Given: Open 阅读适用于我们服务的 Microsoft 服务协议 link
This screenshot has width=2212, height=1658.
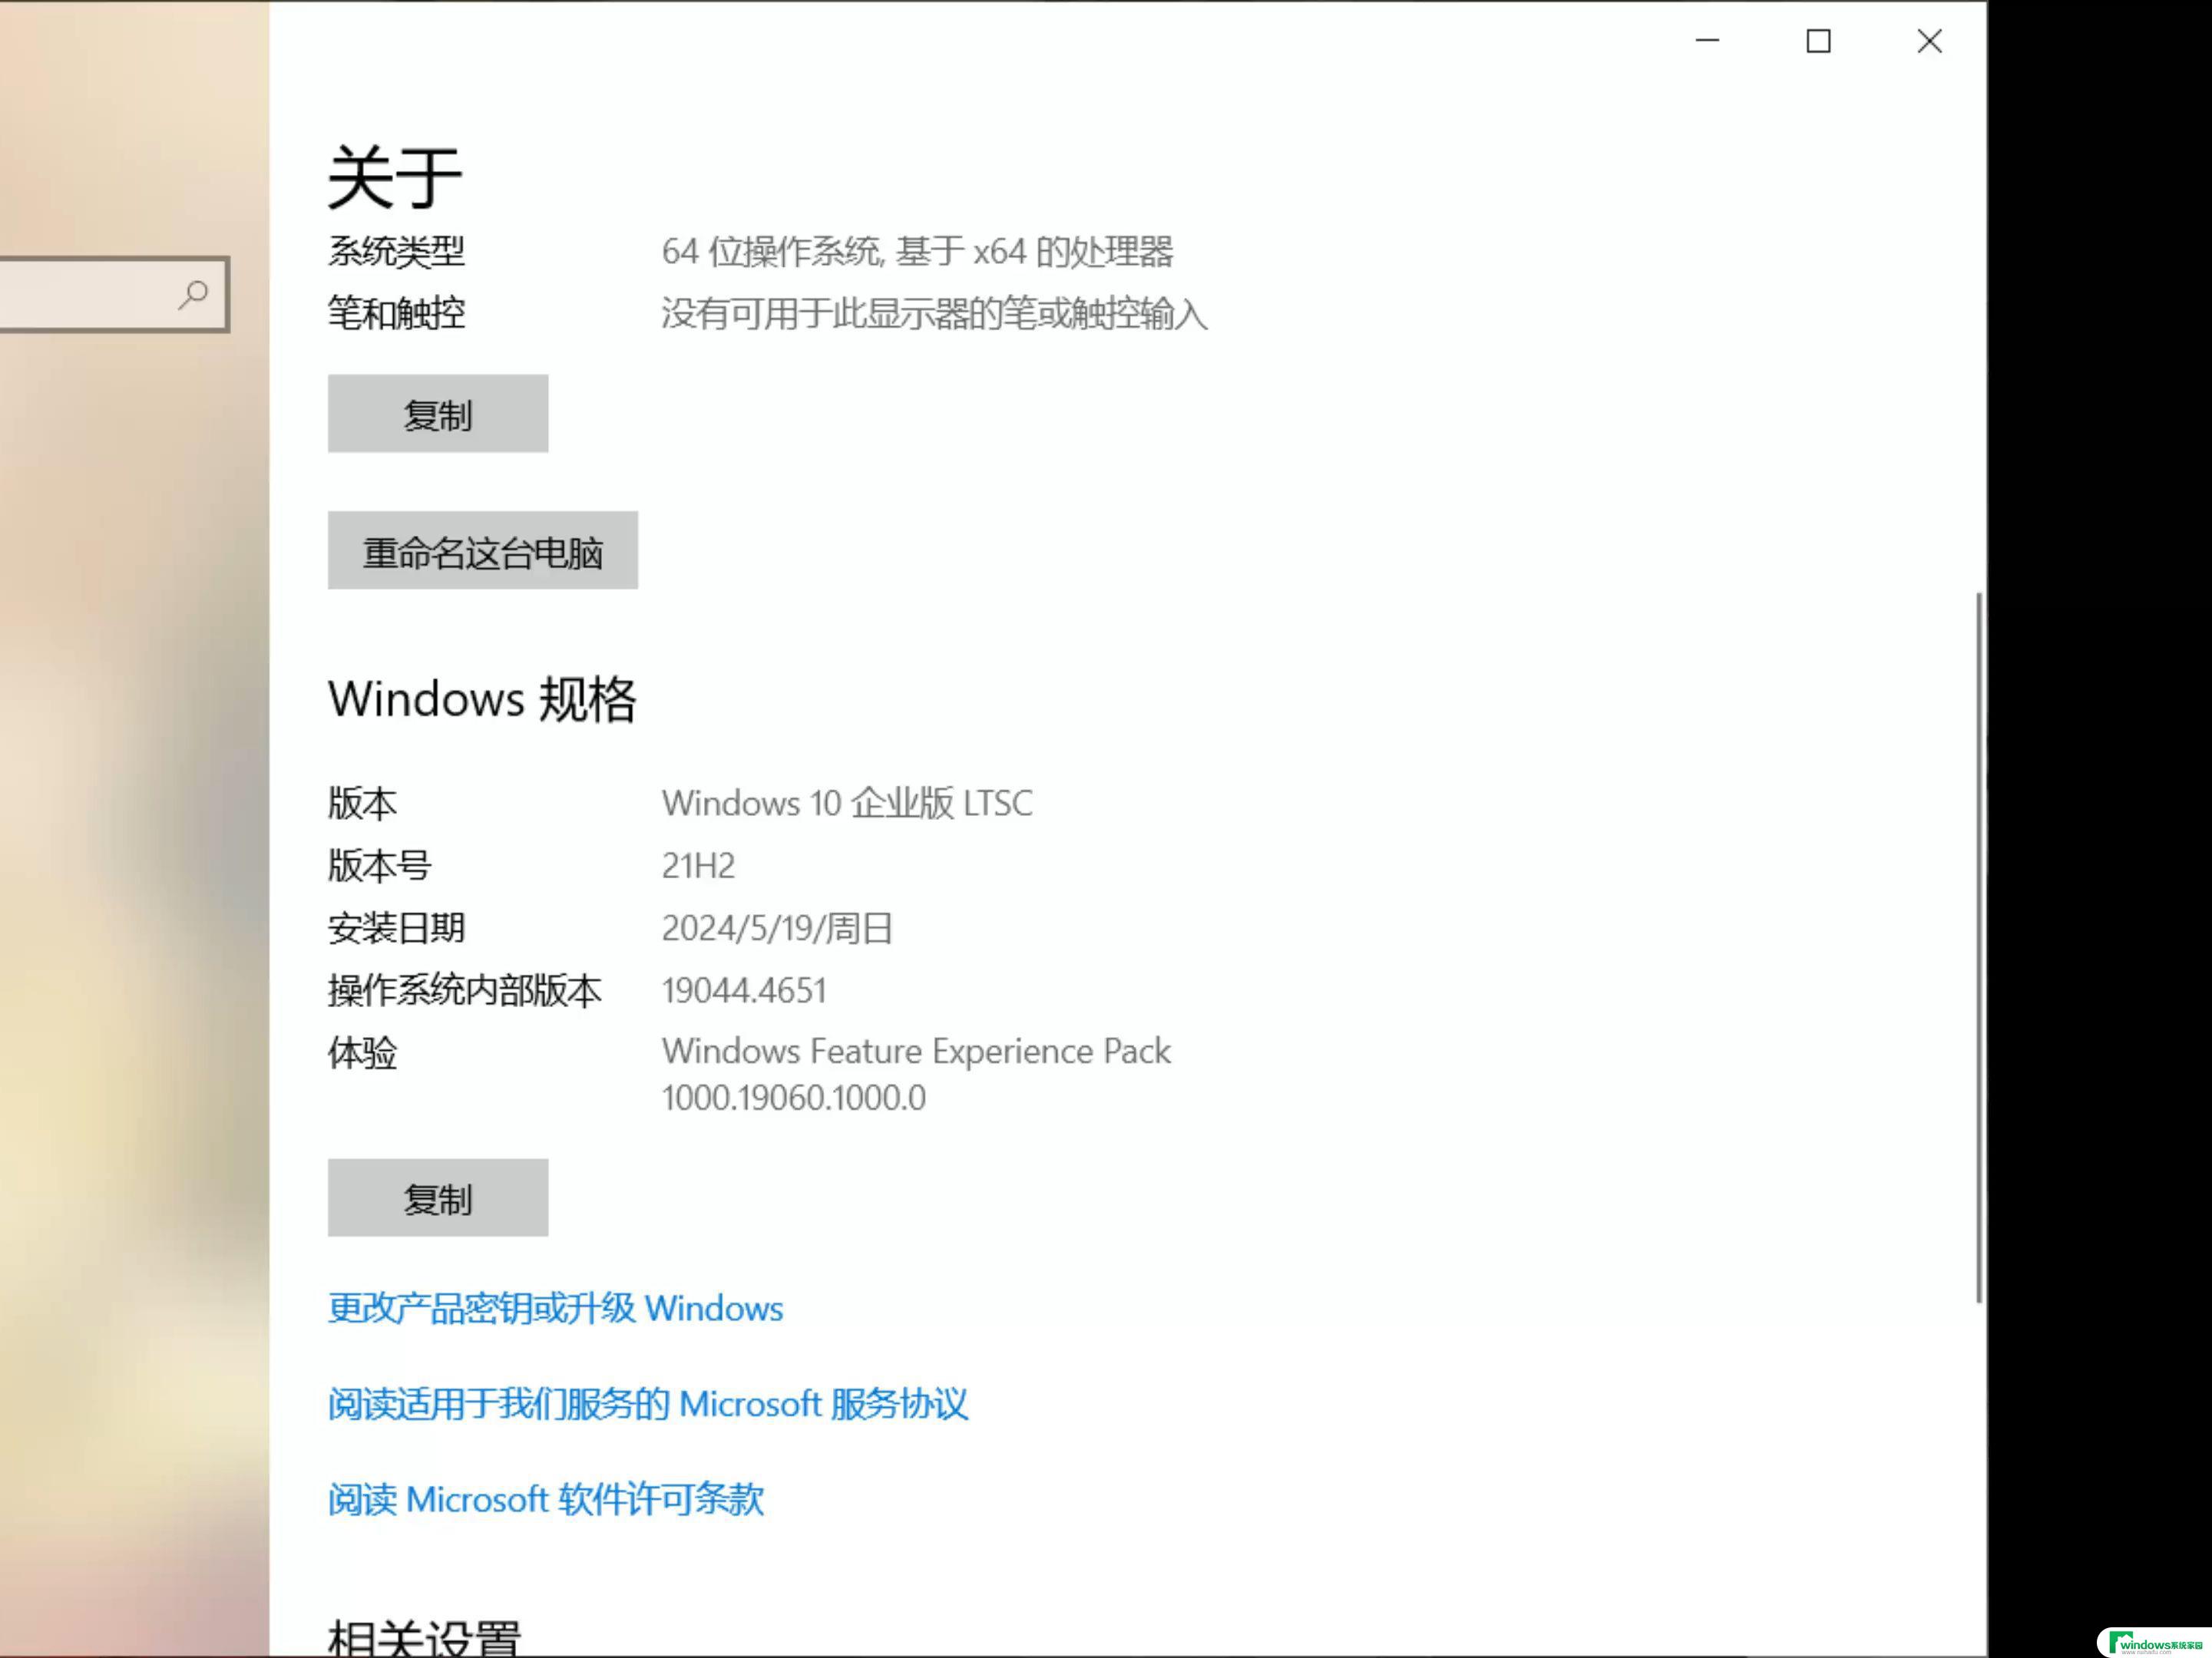Looking at the screenshot, I should (648, 1404).
